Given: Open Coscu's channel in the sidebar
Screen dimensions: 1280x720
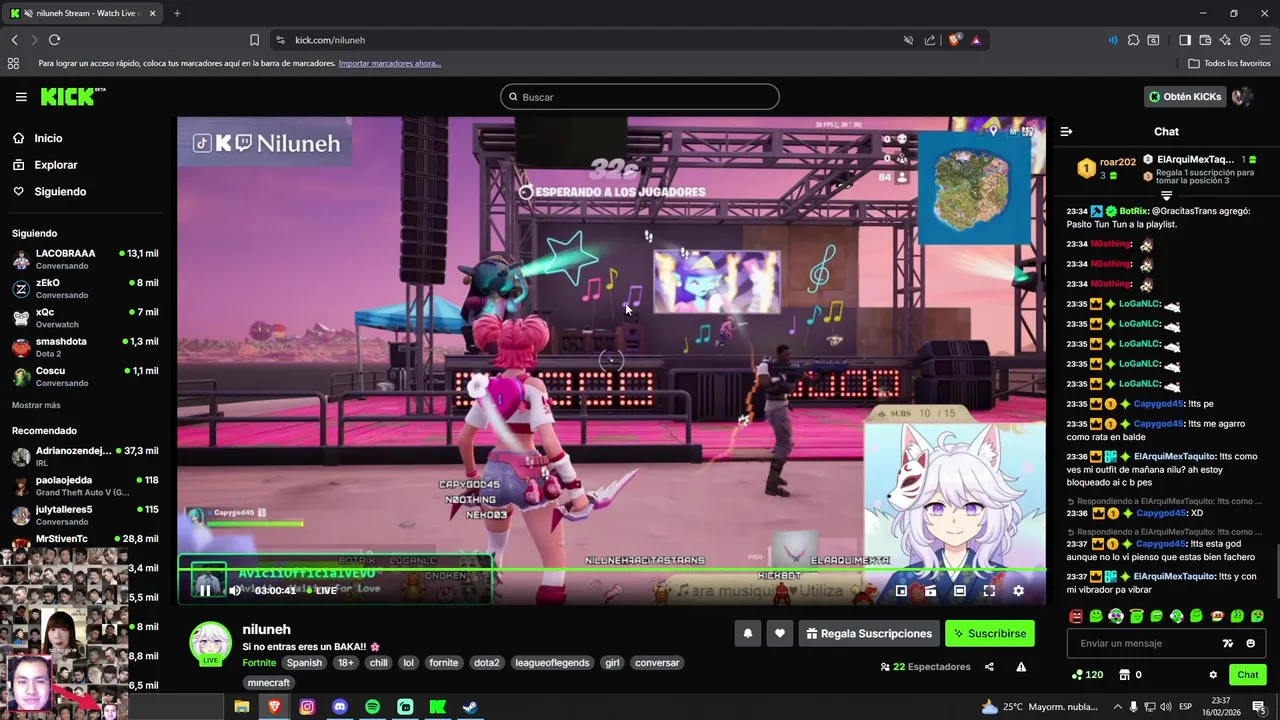Looking at the screenshot, I should (85, 376).
